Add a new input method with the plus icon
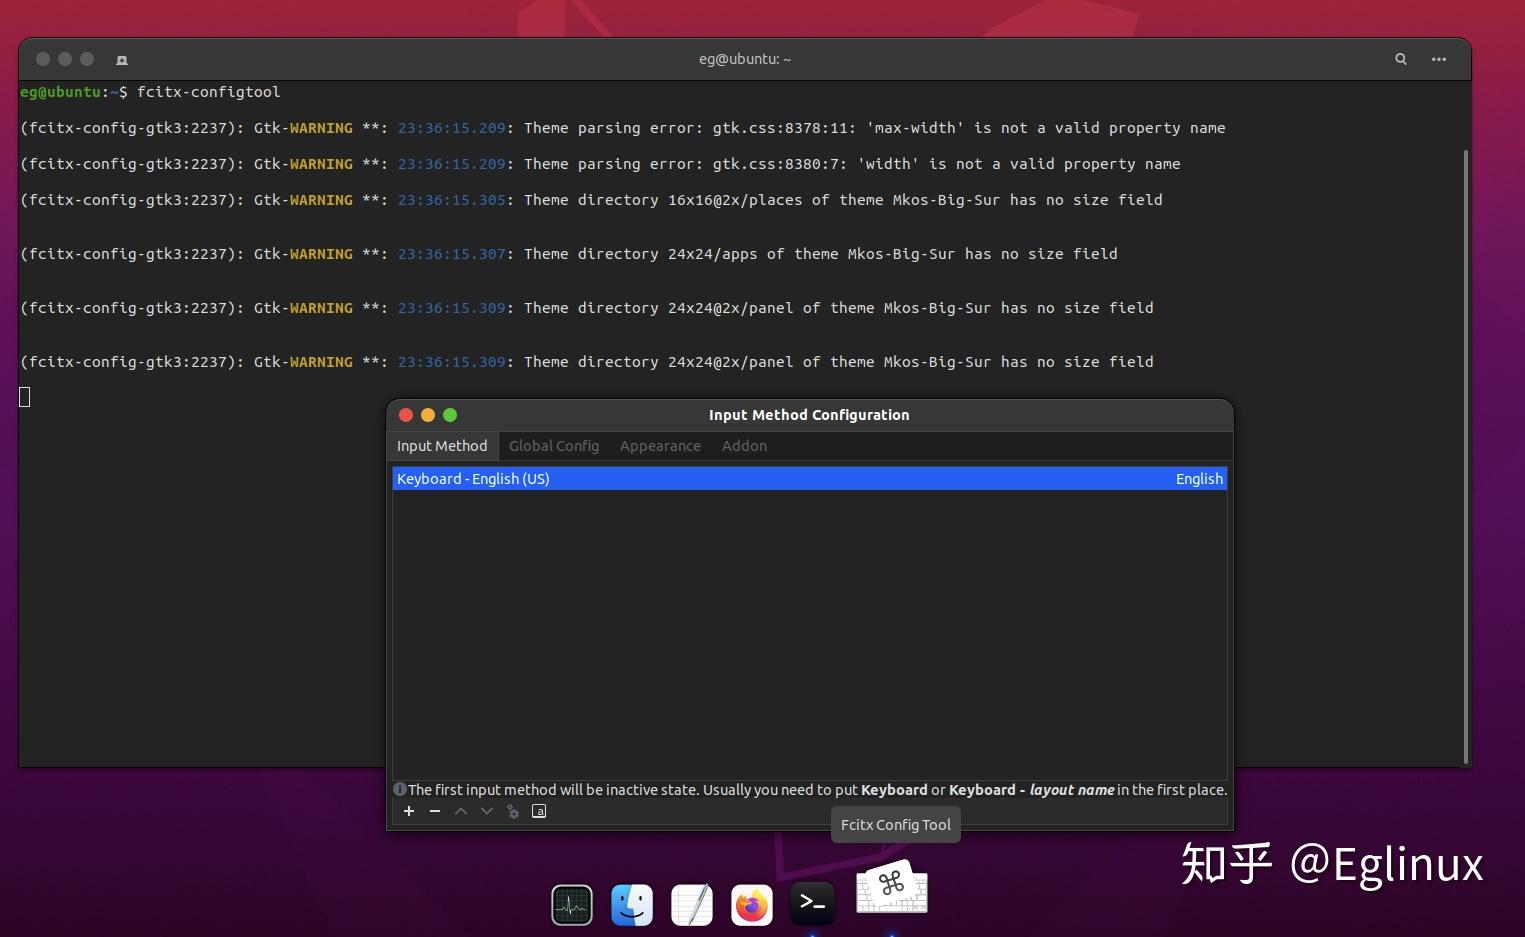1525x937 pixels. [409, 811]
